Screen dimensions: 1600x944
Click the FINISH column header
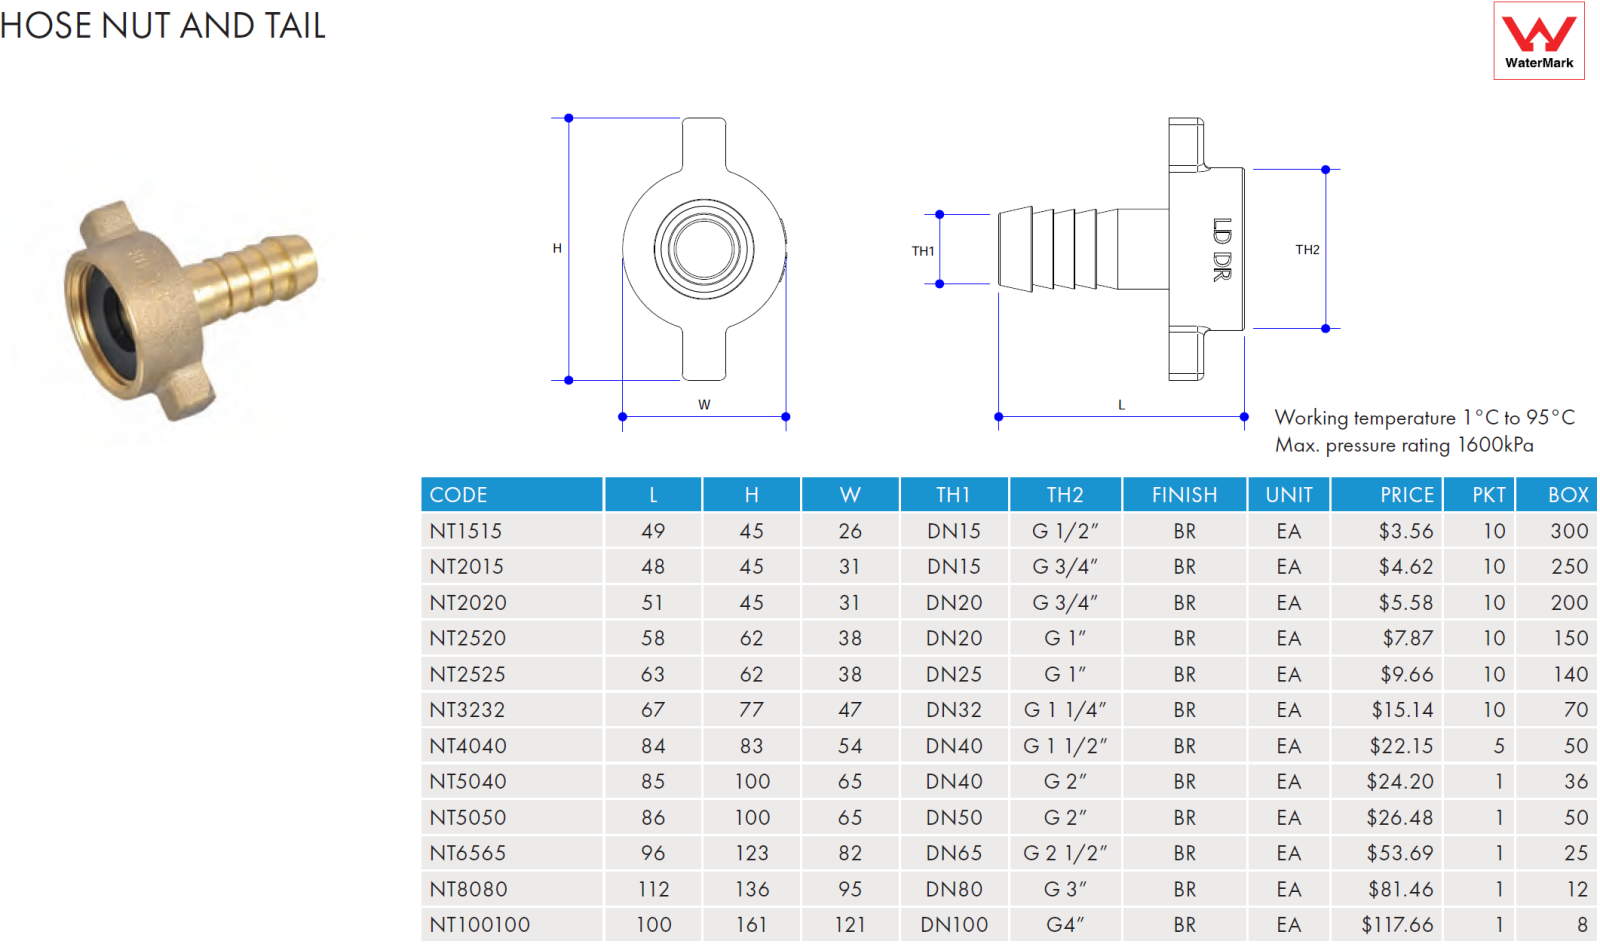(x=1185, y=495)
